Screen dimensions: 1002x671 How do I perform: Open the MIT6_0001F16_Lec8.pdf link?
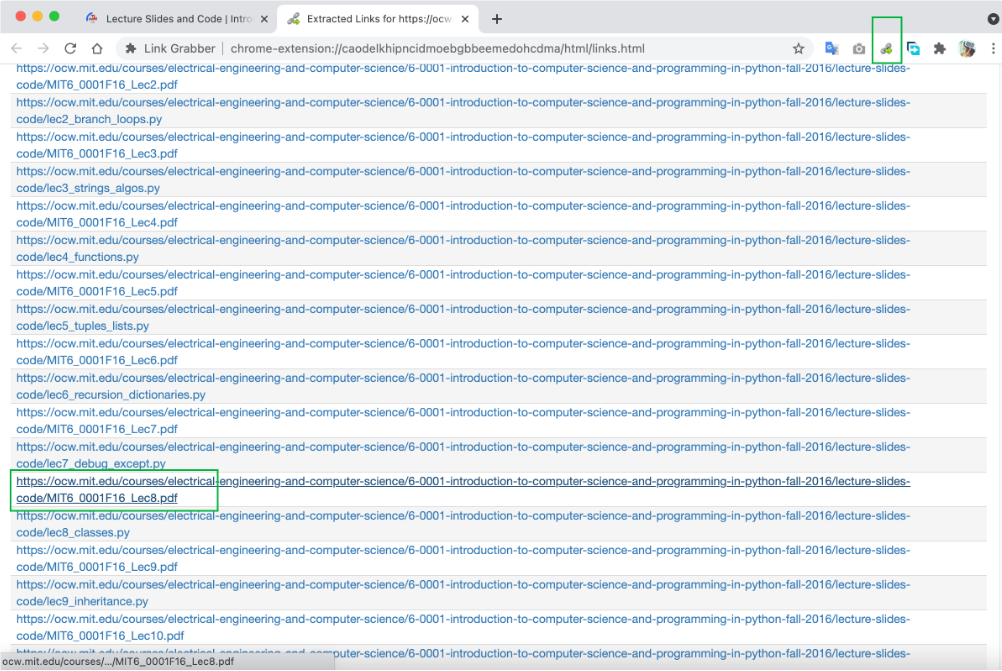pos(463,490)
